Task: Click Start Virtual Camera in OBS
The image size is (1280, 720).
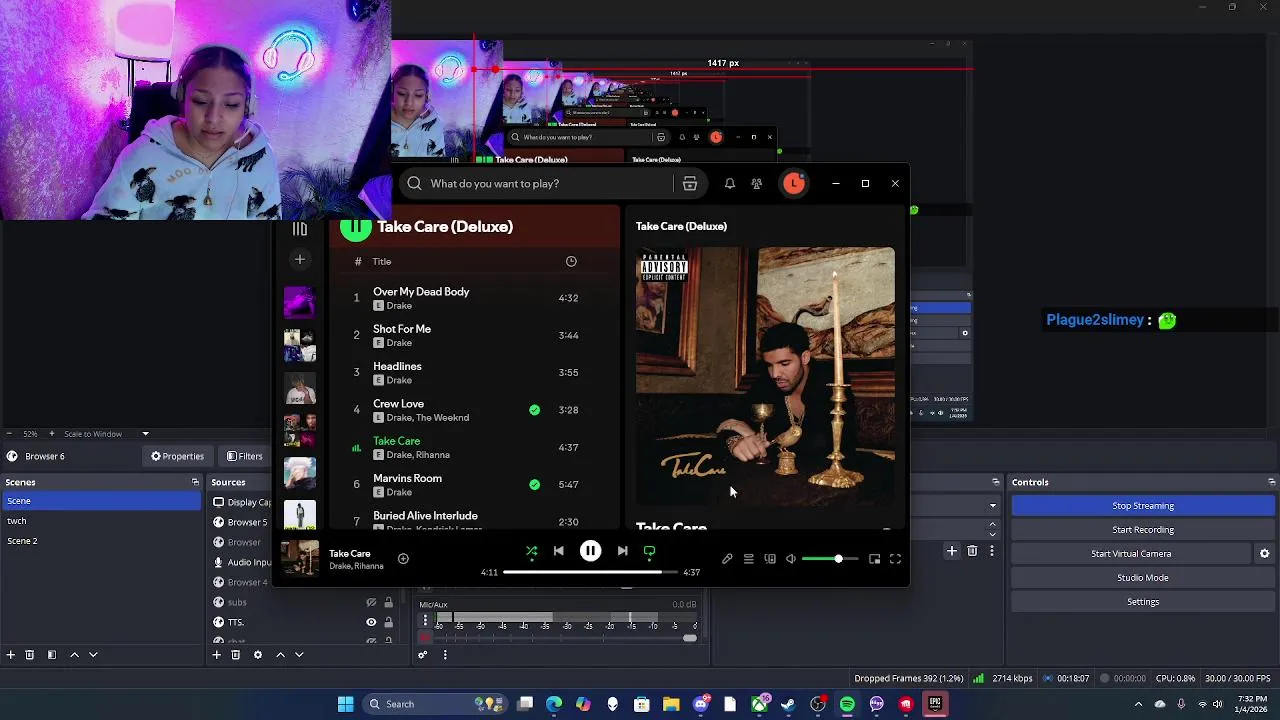Action: (x=1131, y=554)
